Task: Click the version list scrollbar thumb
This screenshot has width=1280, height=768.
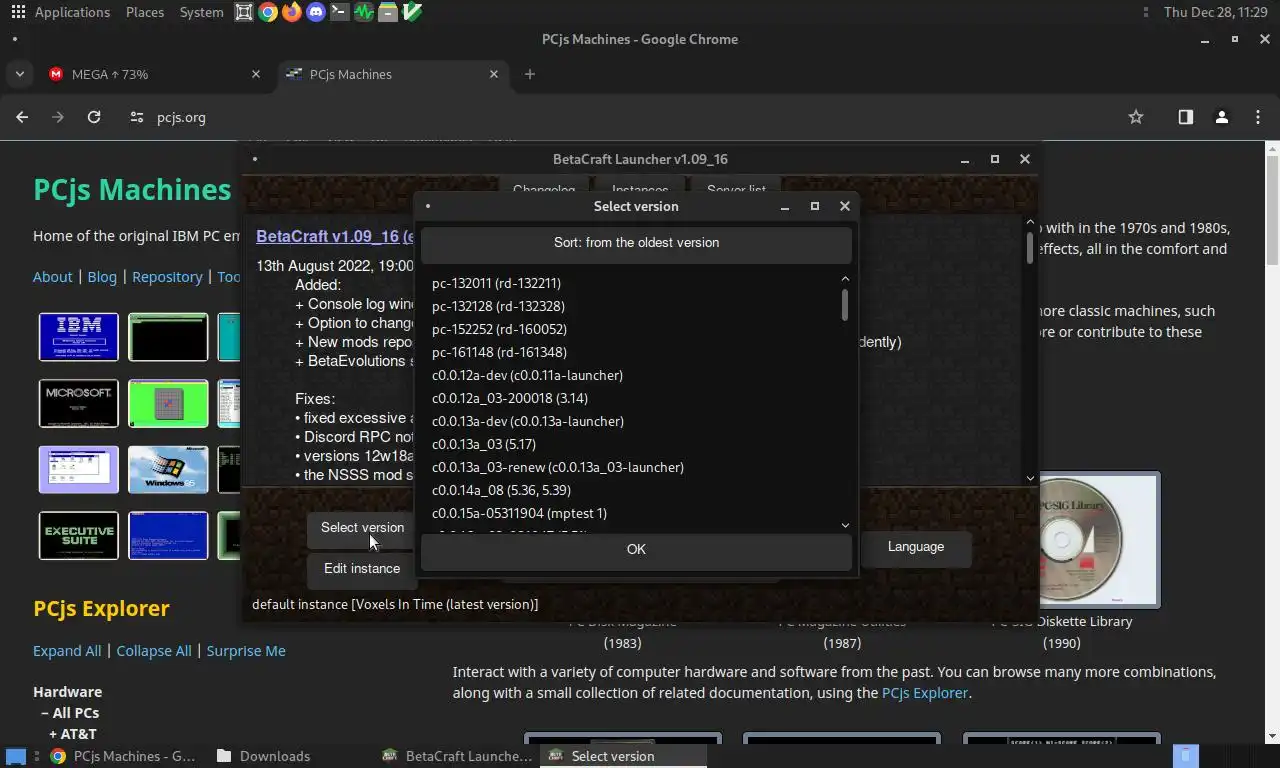Action: coord(845,305)
